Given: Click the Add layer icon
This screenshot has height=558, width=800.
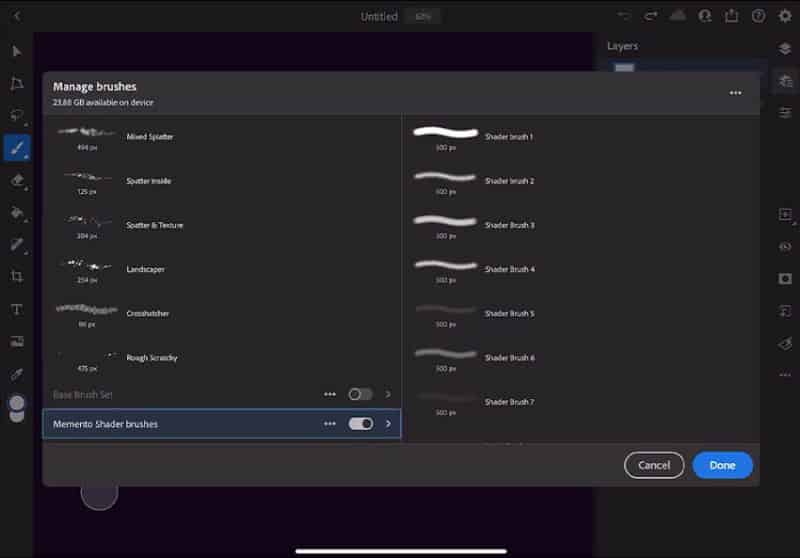Looking at the screenshot, I should pyautogui.click(x=785, y=214).
